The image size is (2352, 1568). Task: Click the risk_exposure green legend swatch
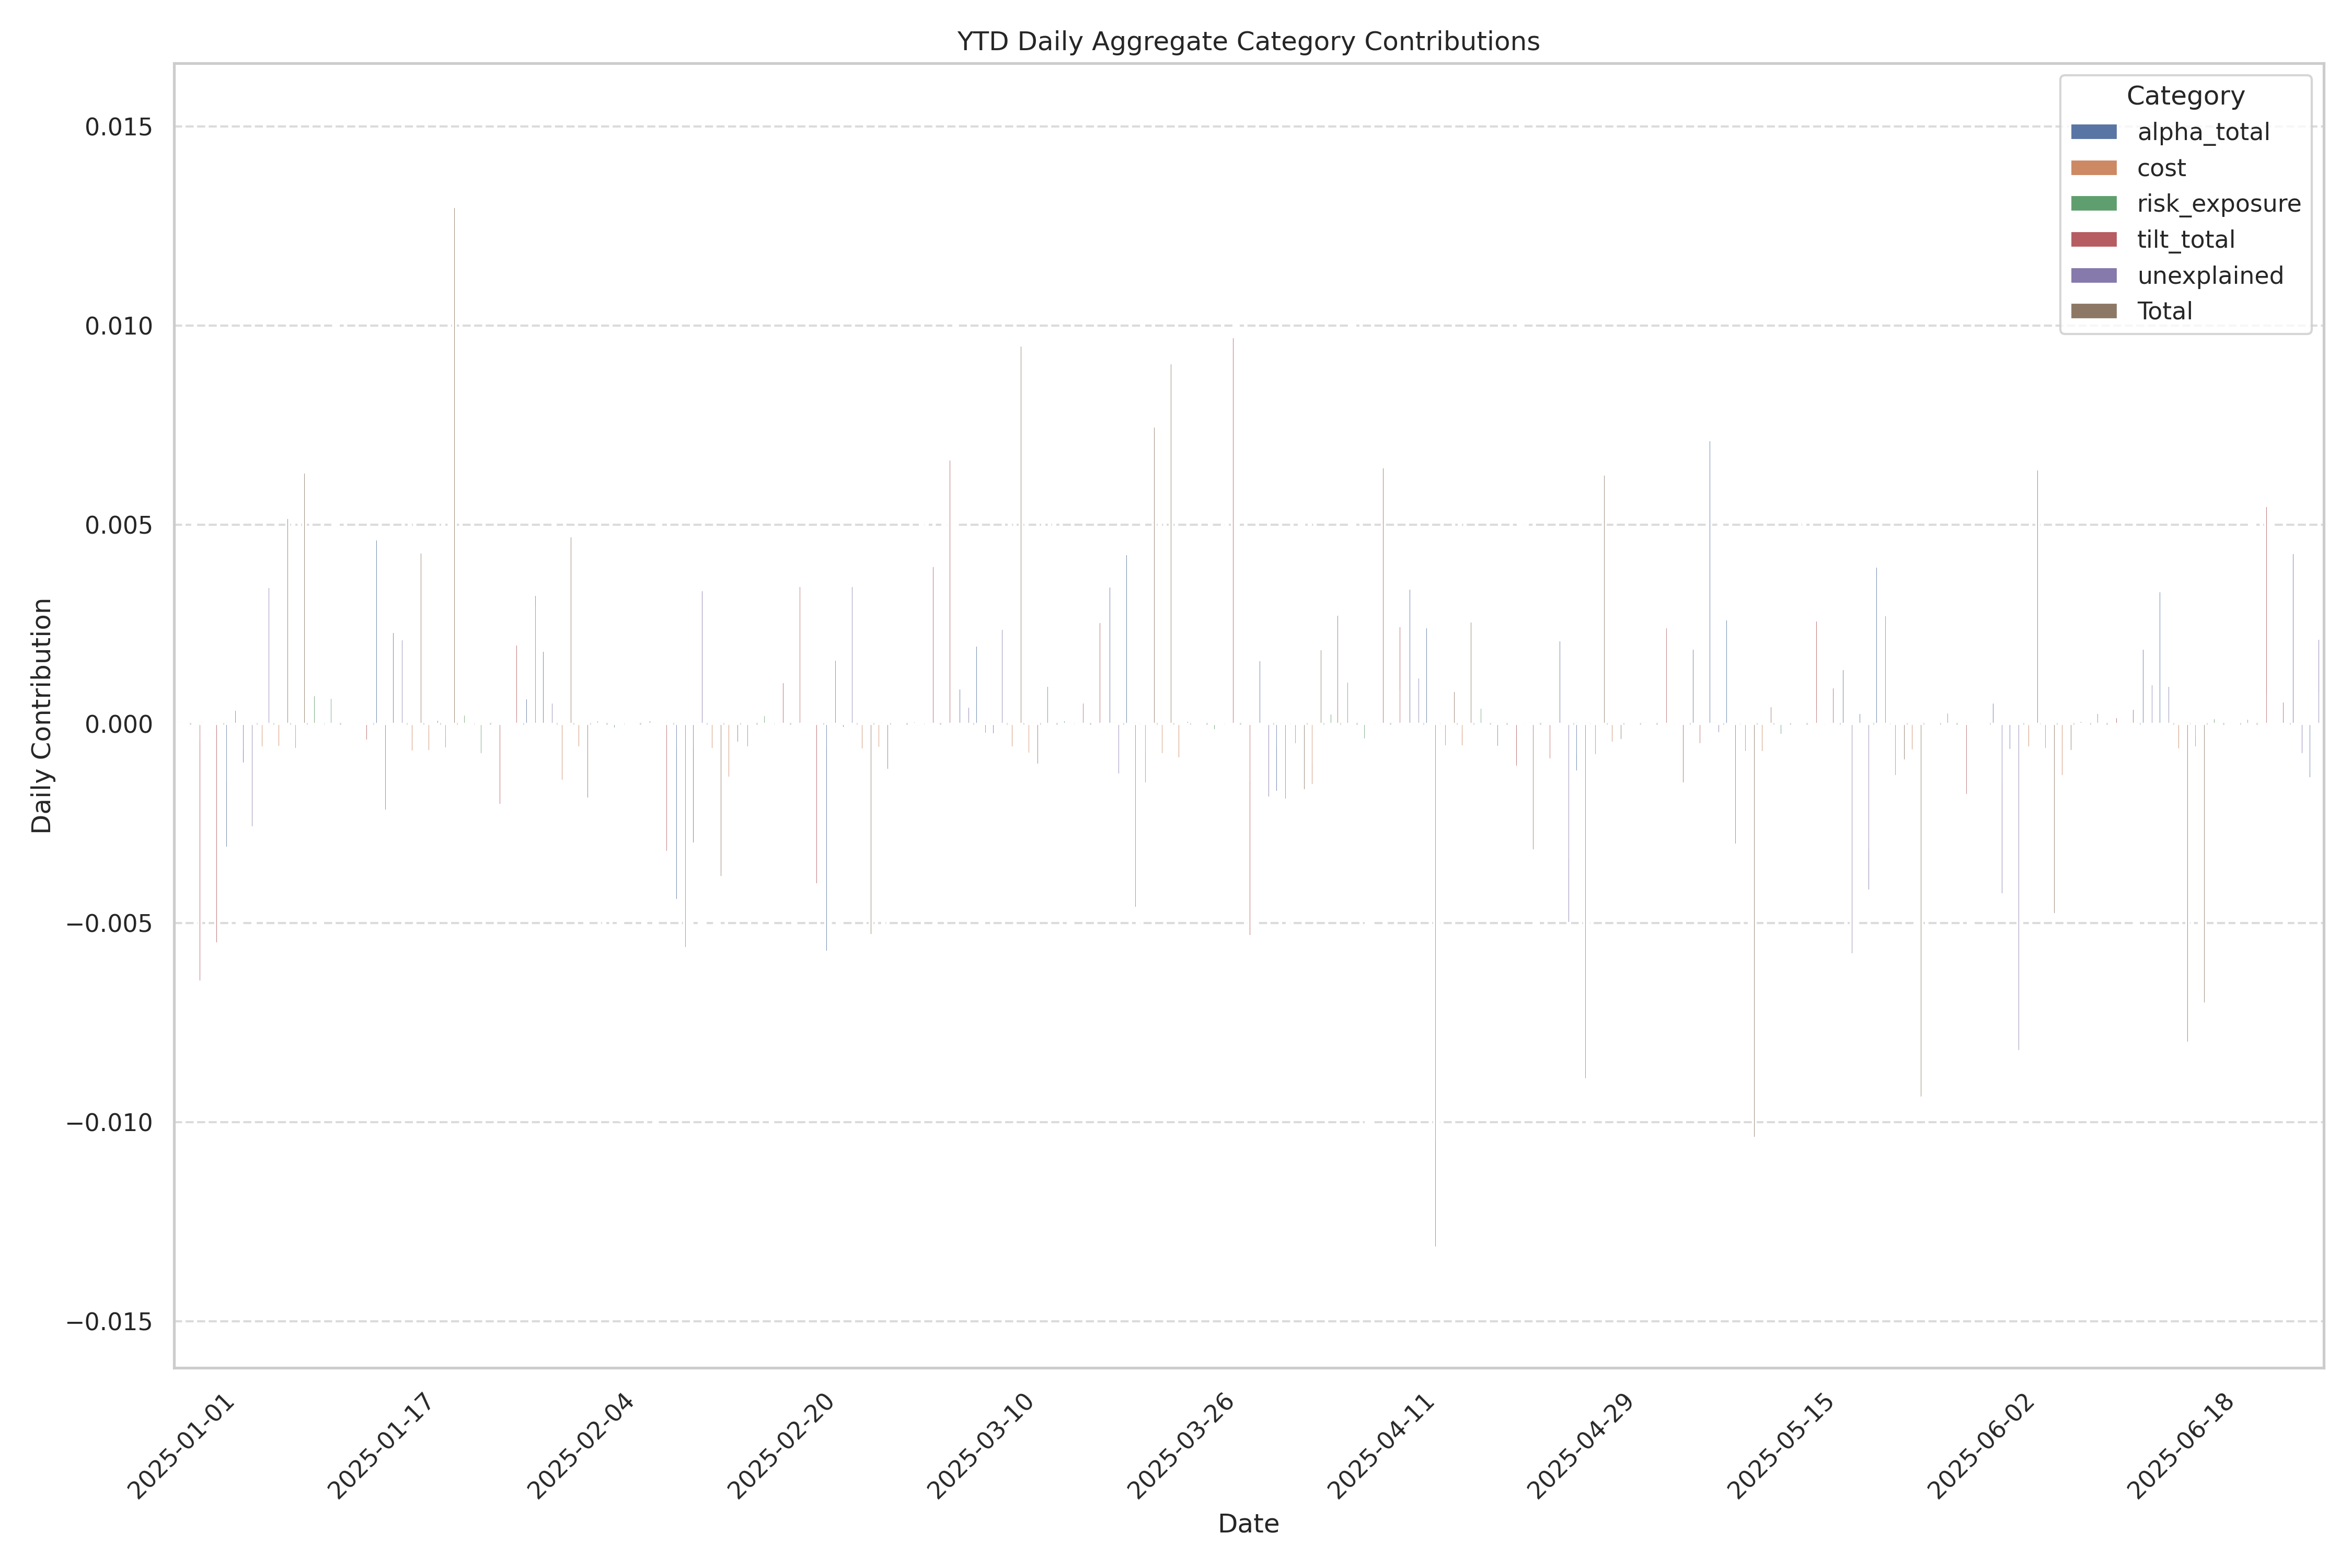[x=2093, y=204]
